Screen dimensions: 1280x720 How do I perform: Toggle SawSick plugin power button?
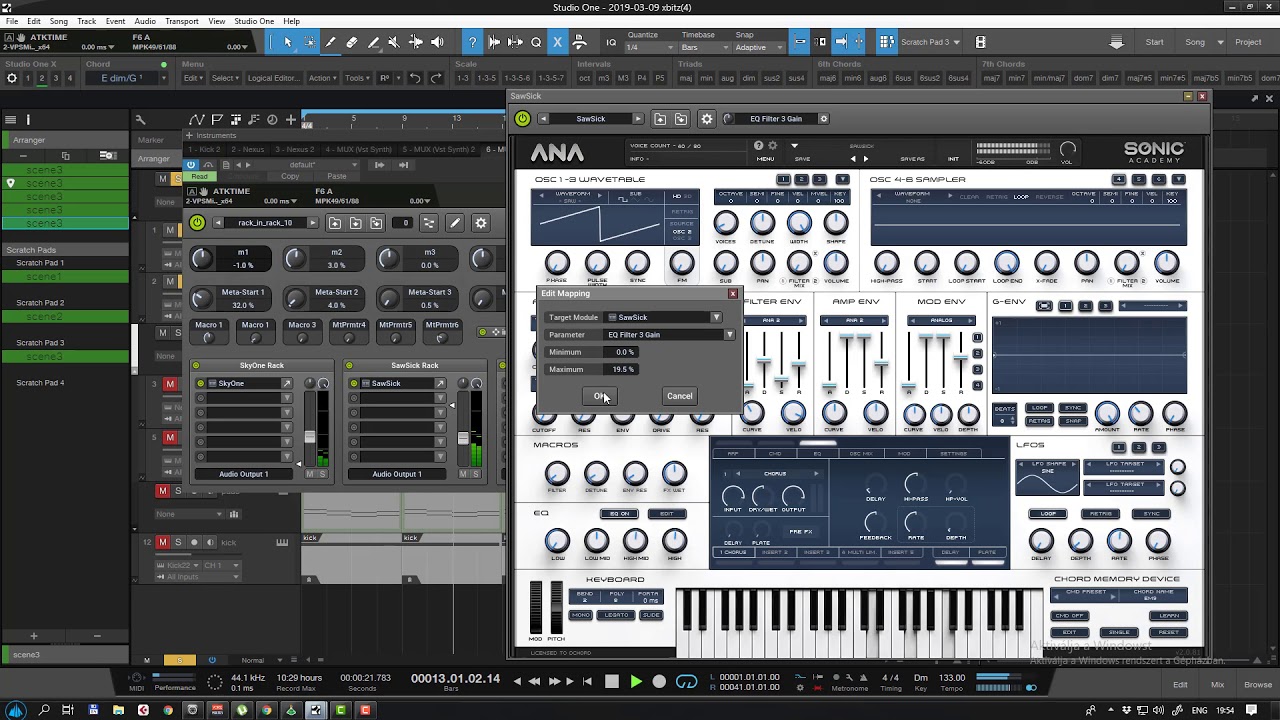522,119
